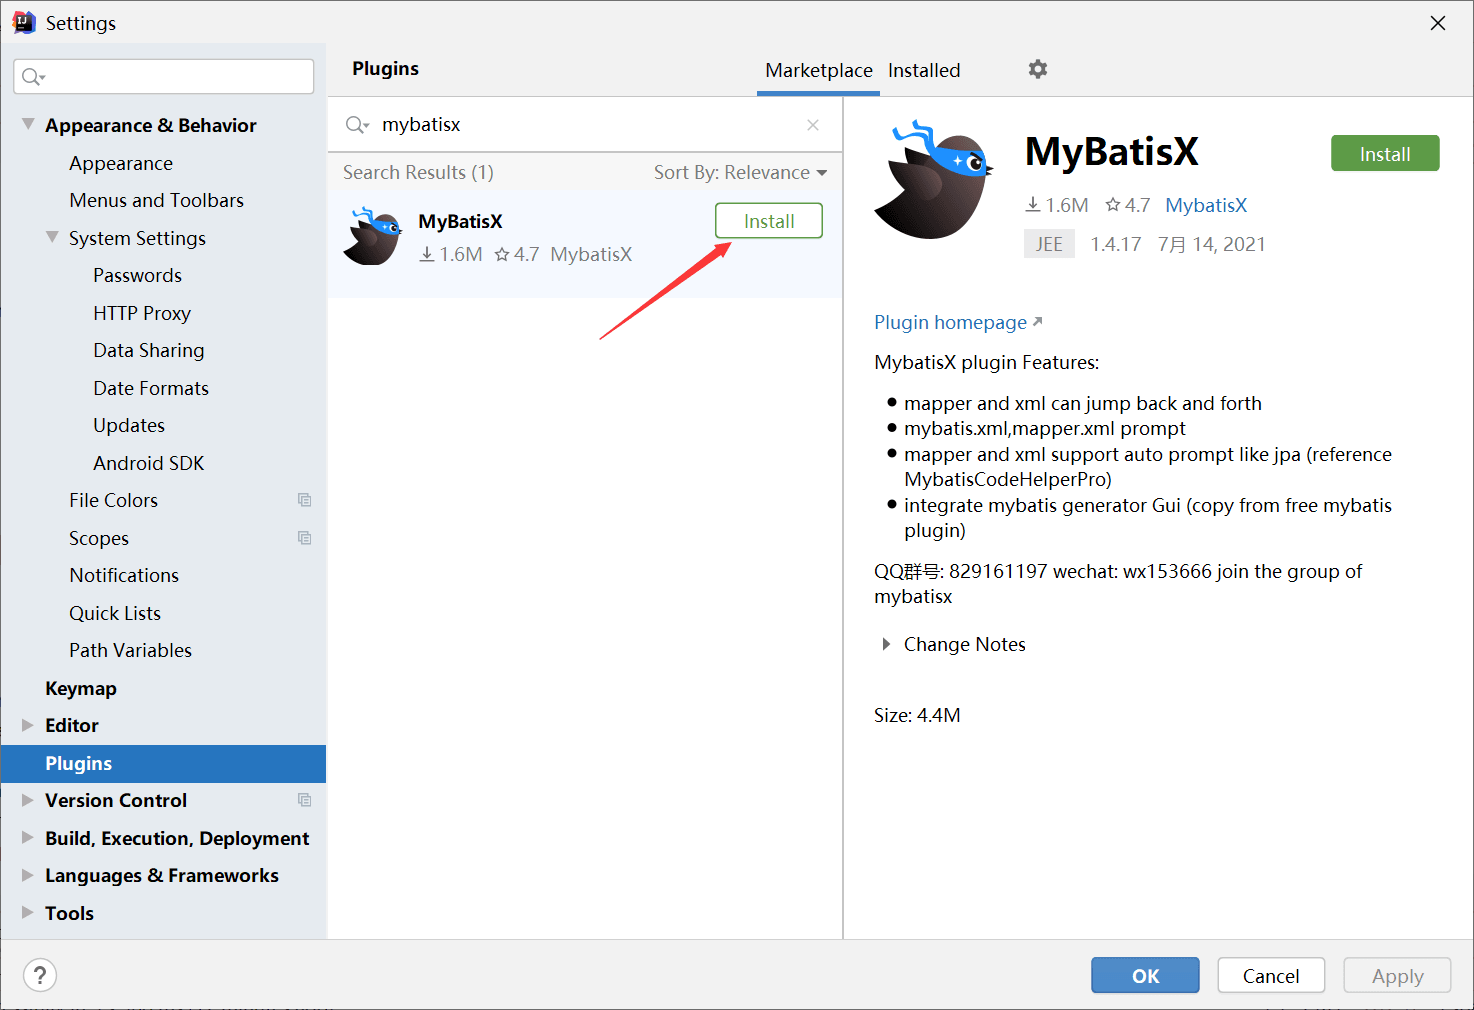Image resolution: width=1474 pixels, height=1010 pixels.
Task: Select the Updates settings page
Action: (129, 425)
